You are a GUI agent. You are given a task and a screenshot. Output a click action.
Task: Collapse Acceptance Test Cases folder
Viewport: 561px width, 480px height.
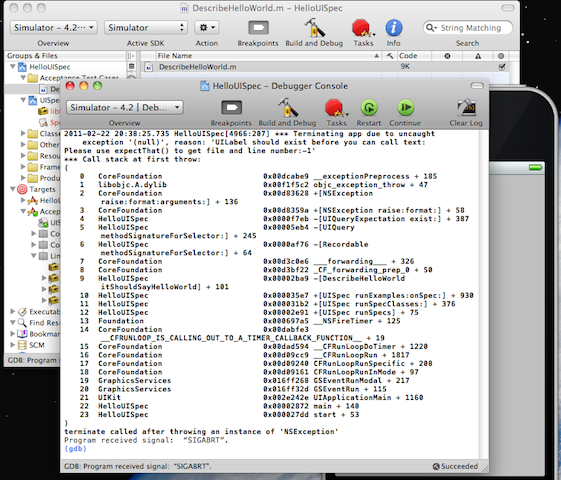point(23,78)
